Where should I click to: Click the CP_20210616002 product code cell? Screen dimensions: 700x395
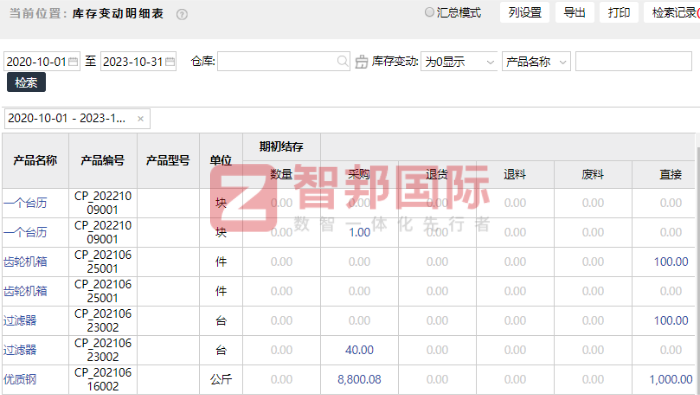[x=103, y=380]
